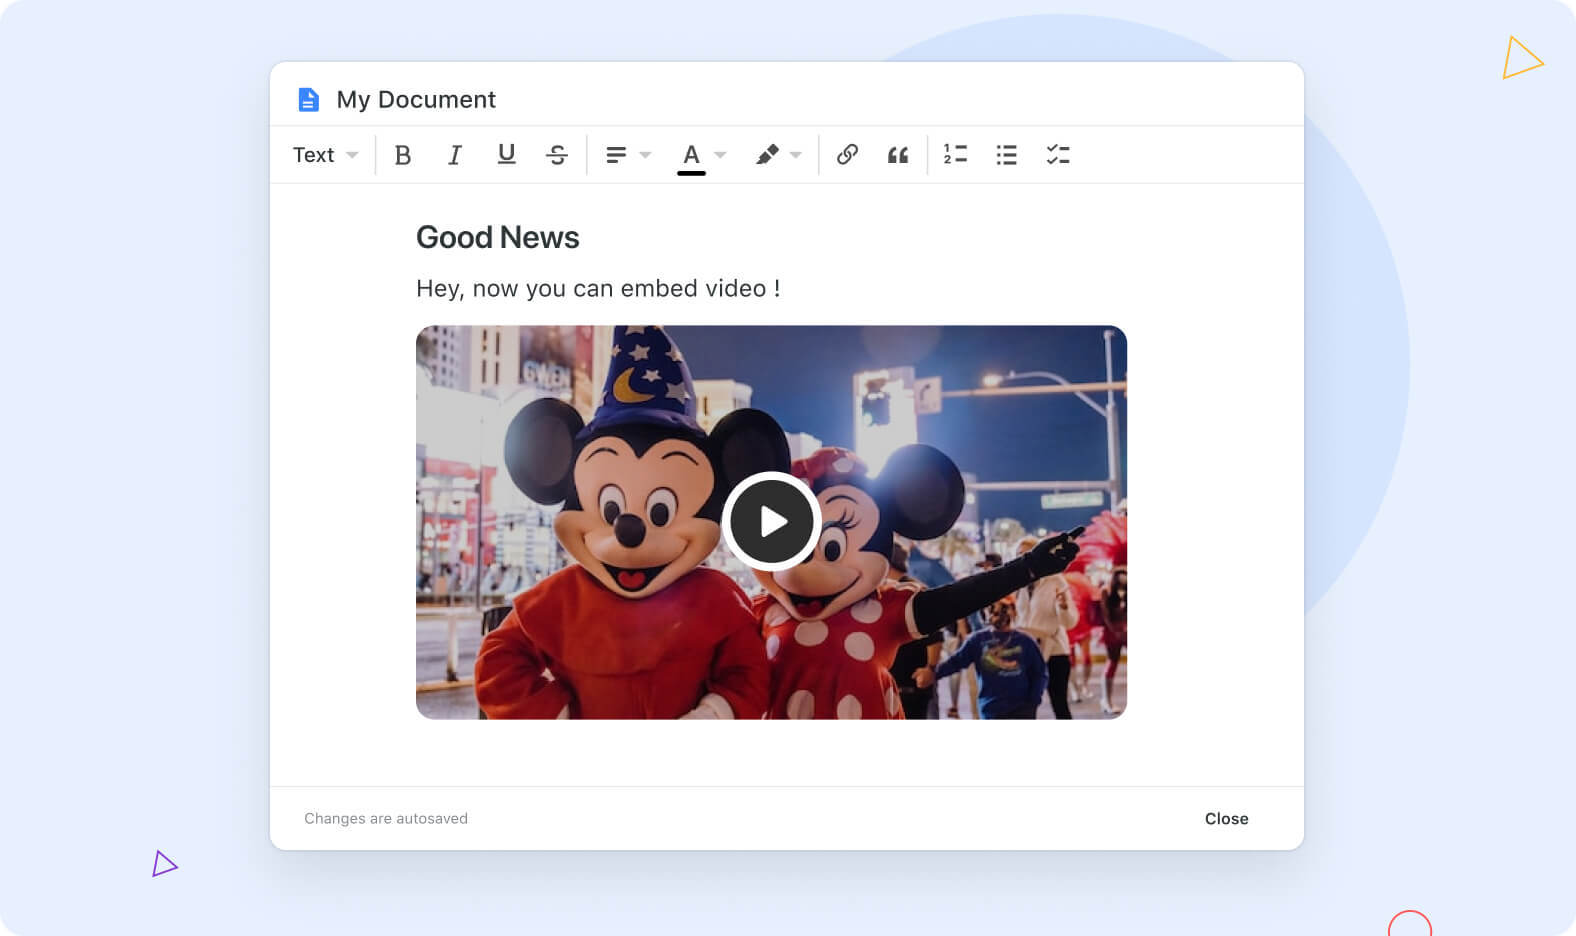Open the alignment dropdown arrow

645,155
